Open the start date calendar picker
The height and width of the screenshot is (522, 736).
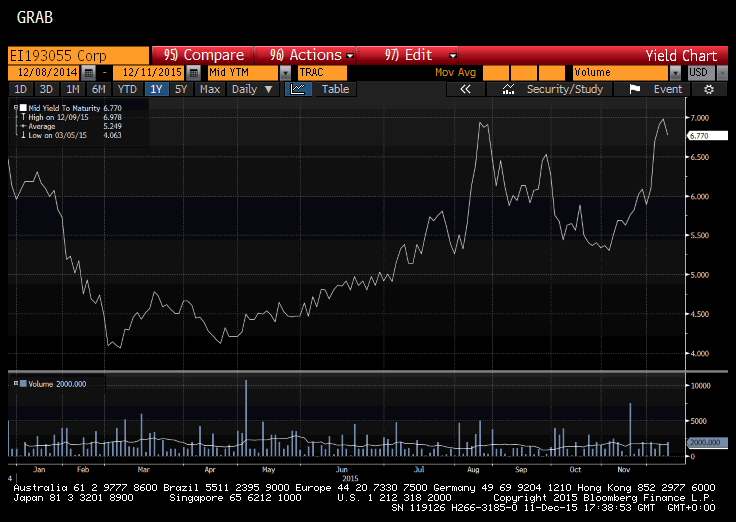pyautogui.click(x=88, y=73)
